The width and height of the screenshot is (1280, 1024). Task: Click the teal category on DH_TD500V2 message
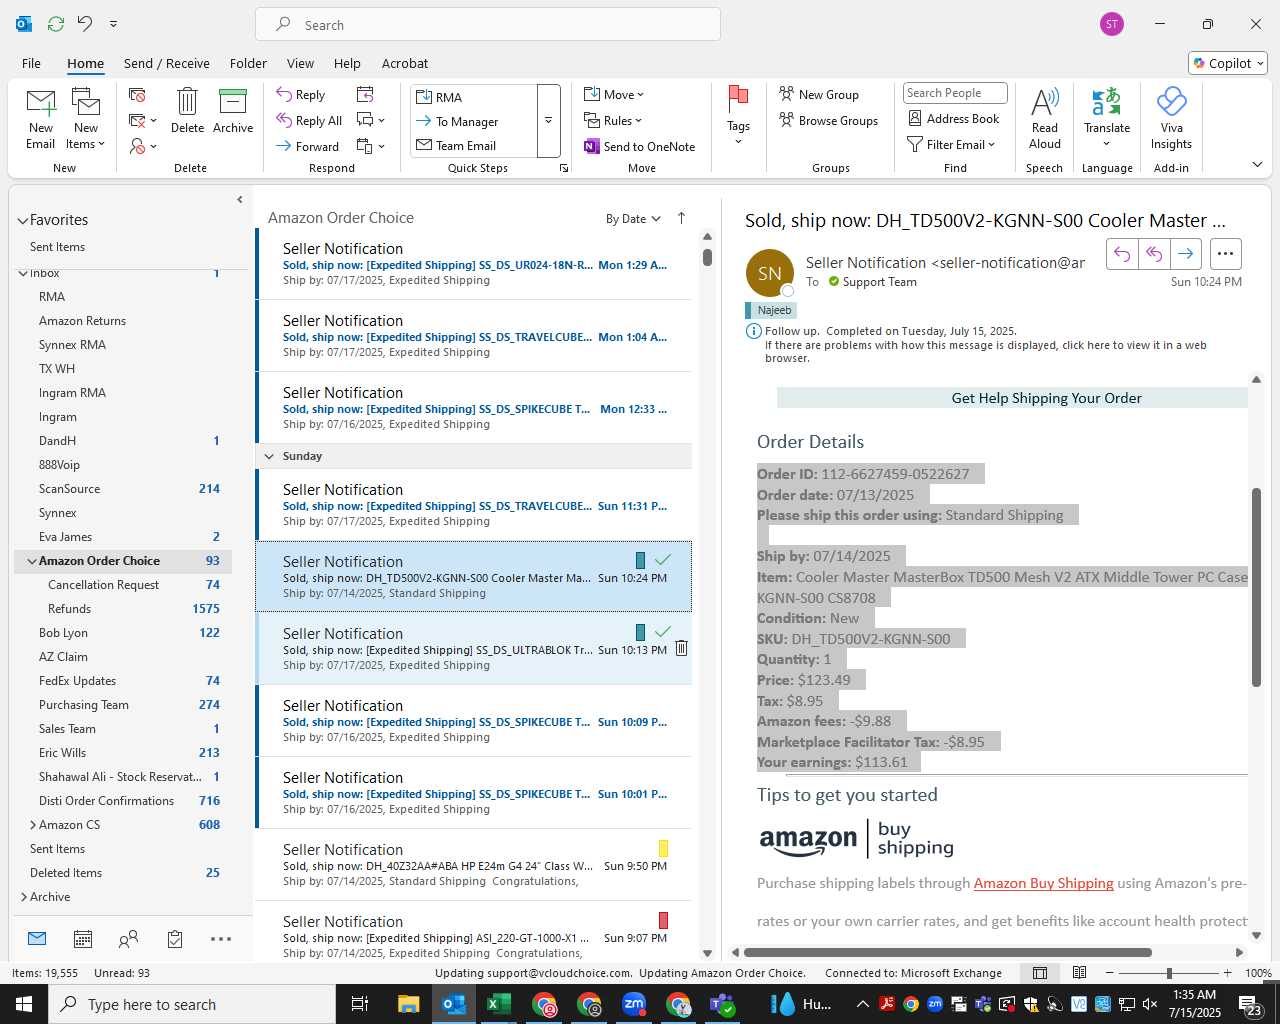click(x=641, y=560)
